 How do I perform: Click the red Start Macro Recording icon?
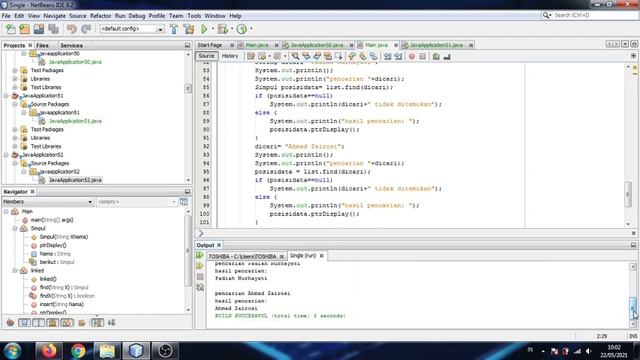(x=412, y=56)
